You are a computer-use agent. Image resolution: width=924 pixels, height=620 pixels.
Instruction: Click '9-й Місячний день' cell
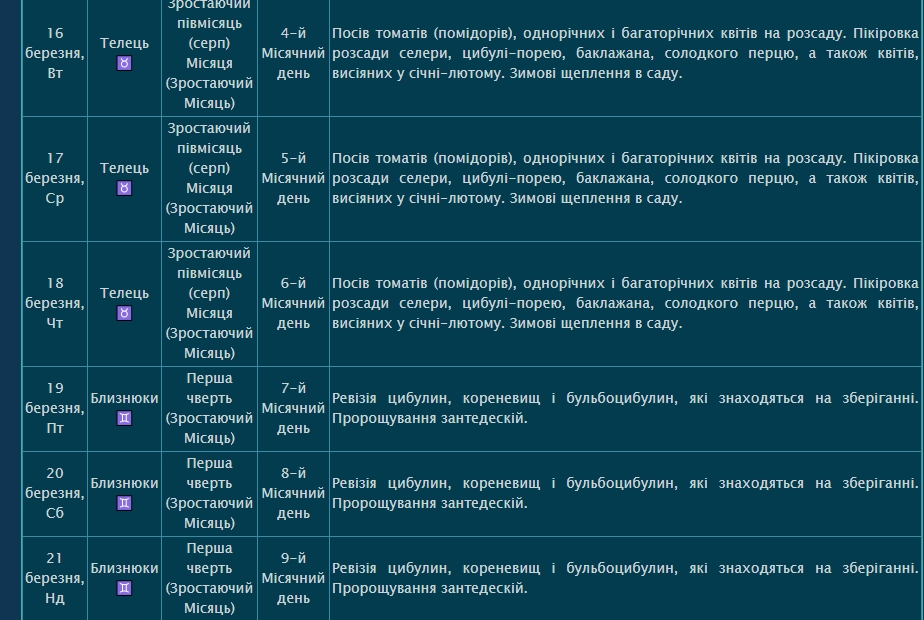click(293, 578)
